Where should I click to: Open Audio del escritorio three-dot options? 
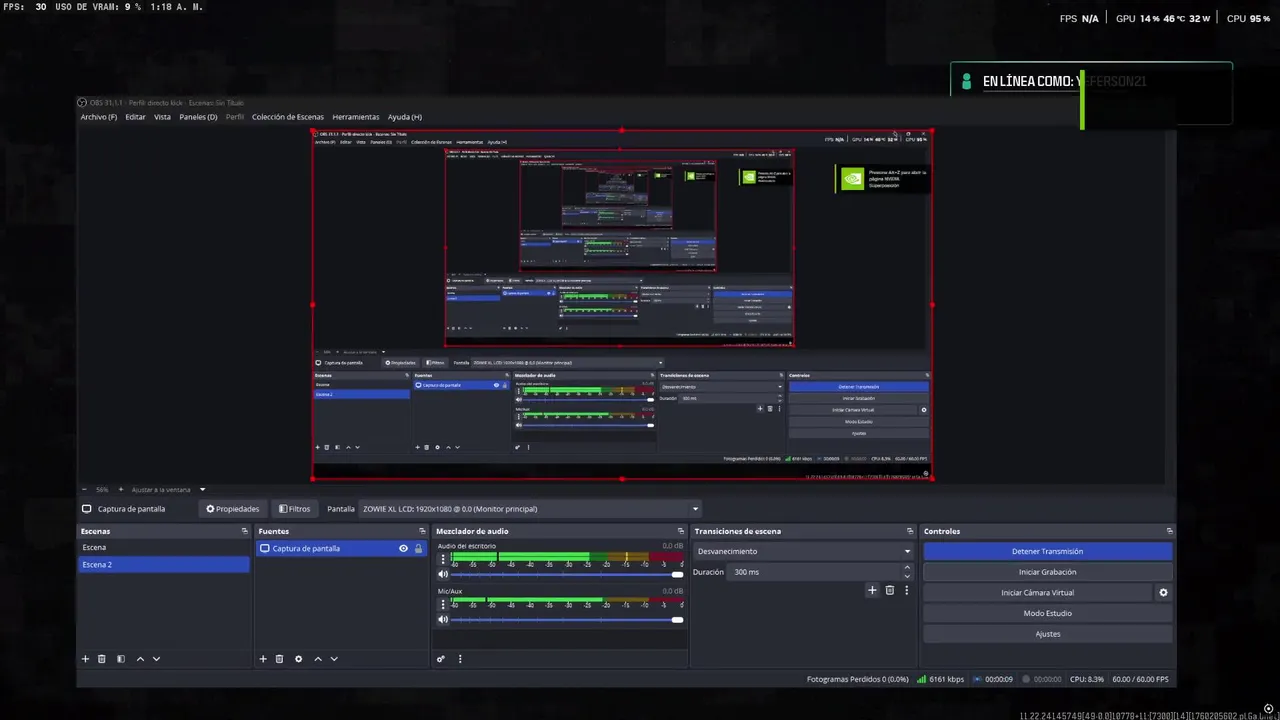click(443, 558)
